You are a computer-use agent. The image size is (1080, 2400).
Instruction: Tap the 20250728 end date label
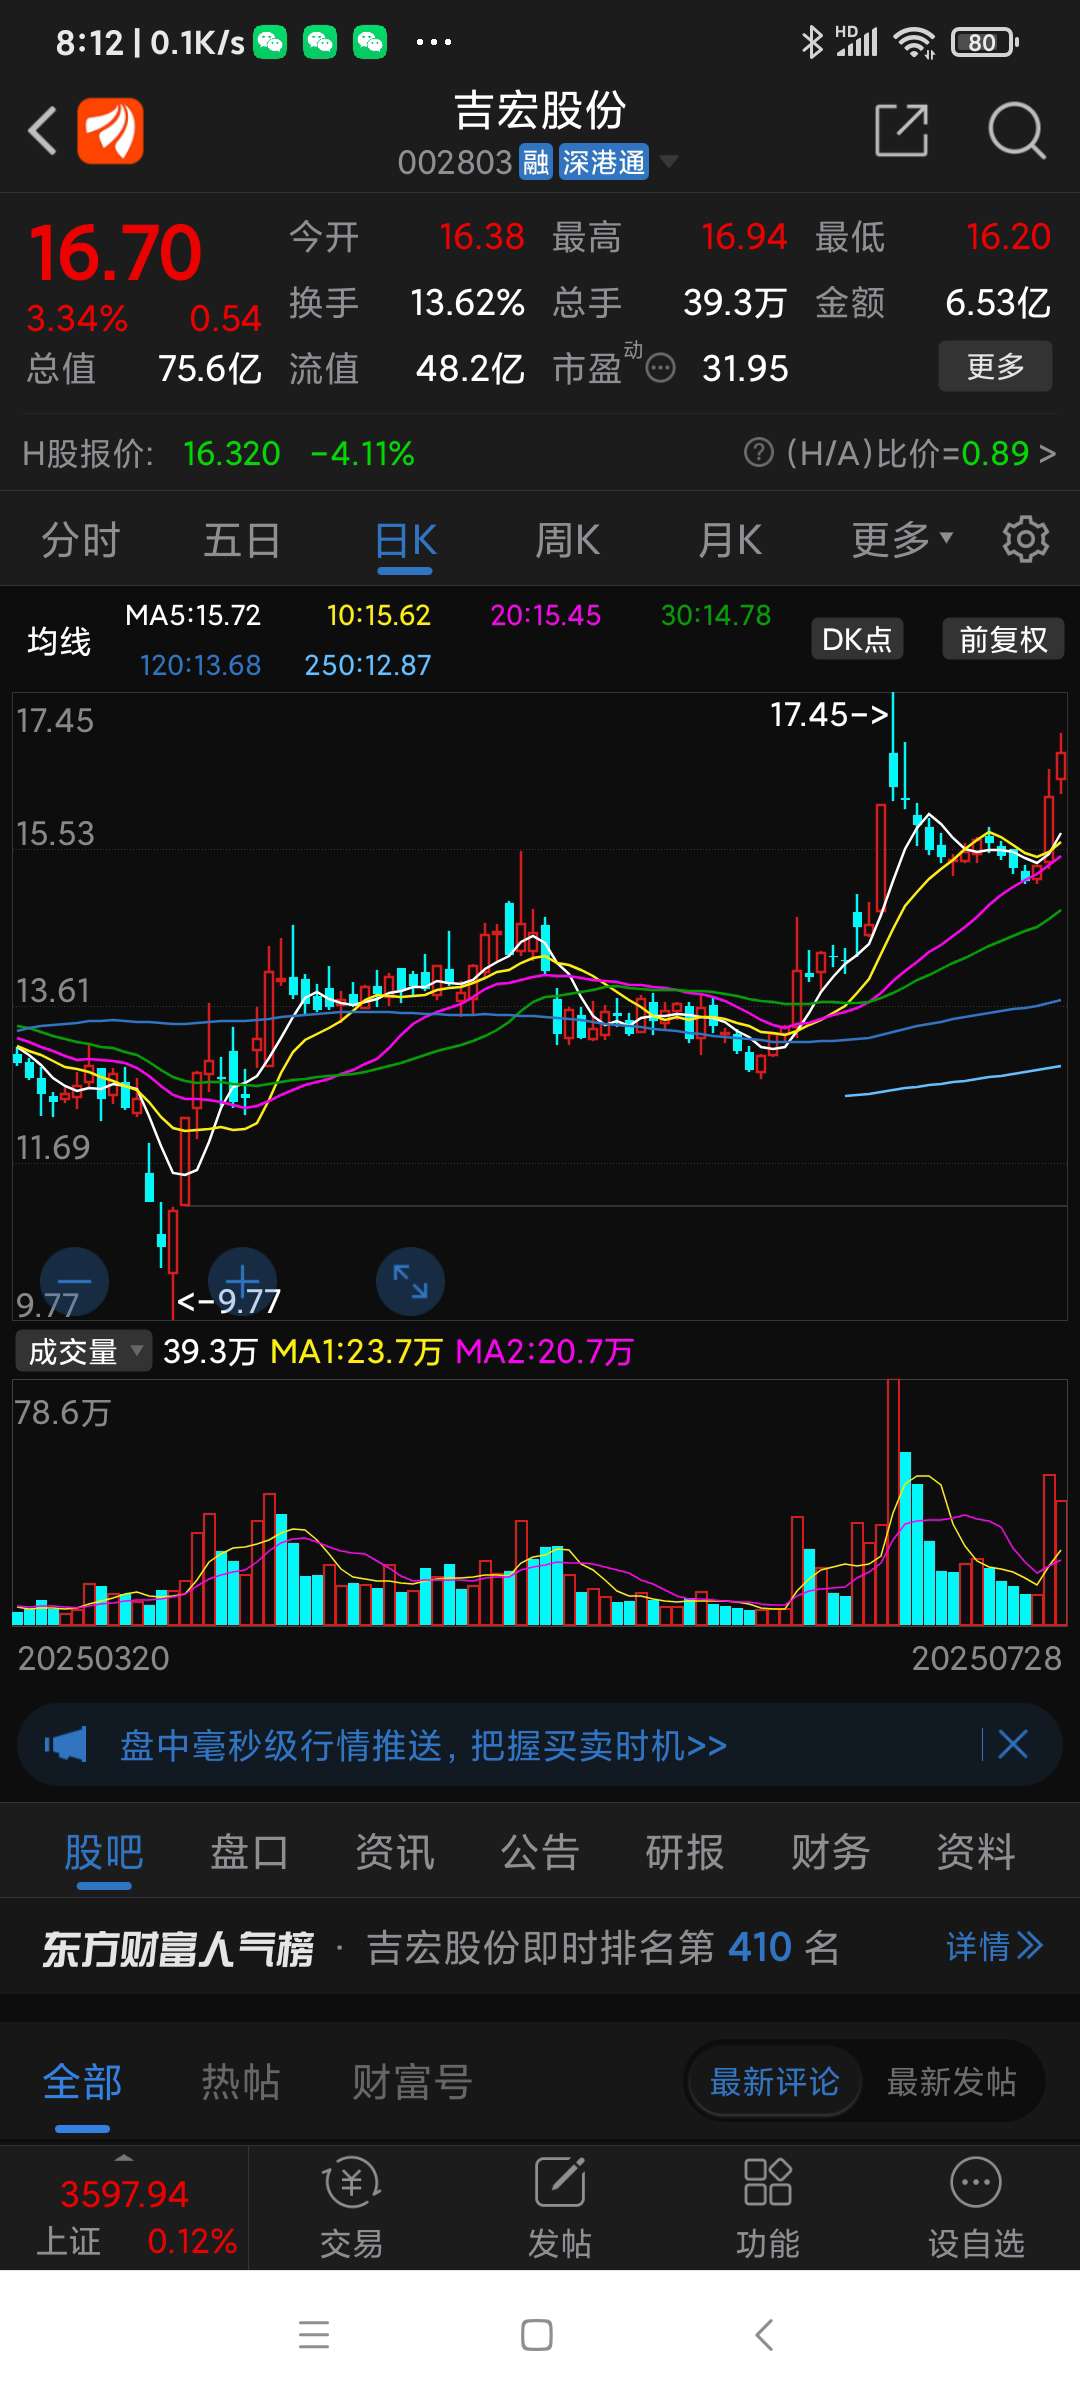coord(986,1658)
